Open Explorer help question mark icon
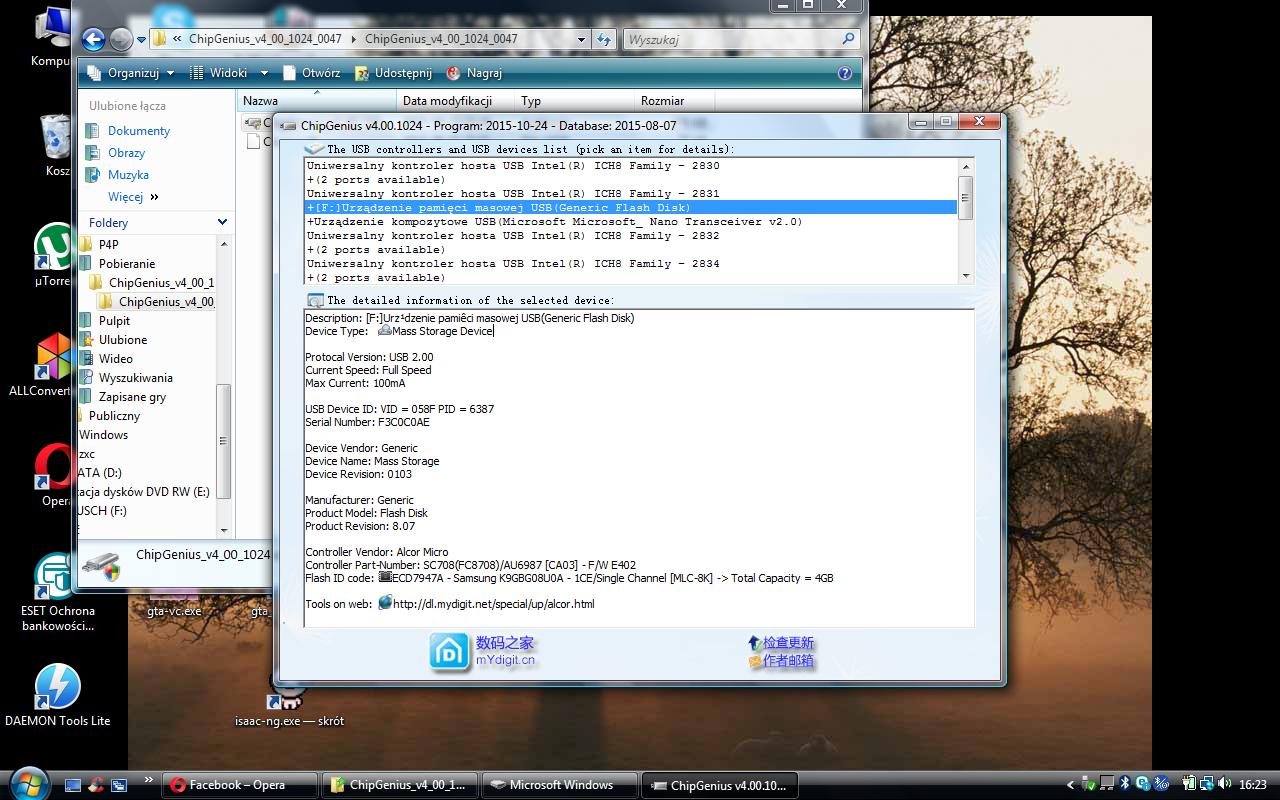 click(845, 73)
